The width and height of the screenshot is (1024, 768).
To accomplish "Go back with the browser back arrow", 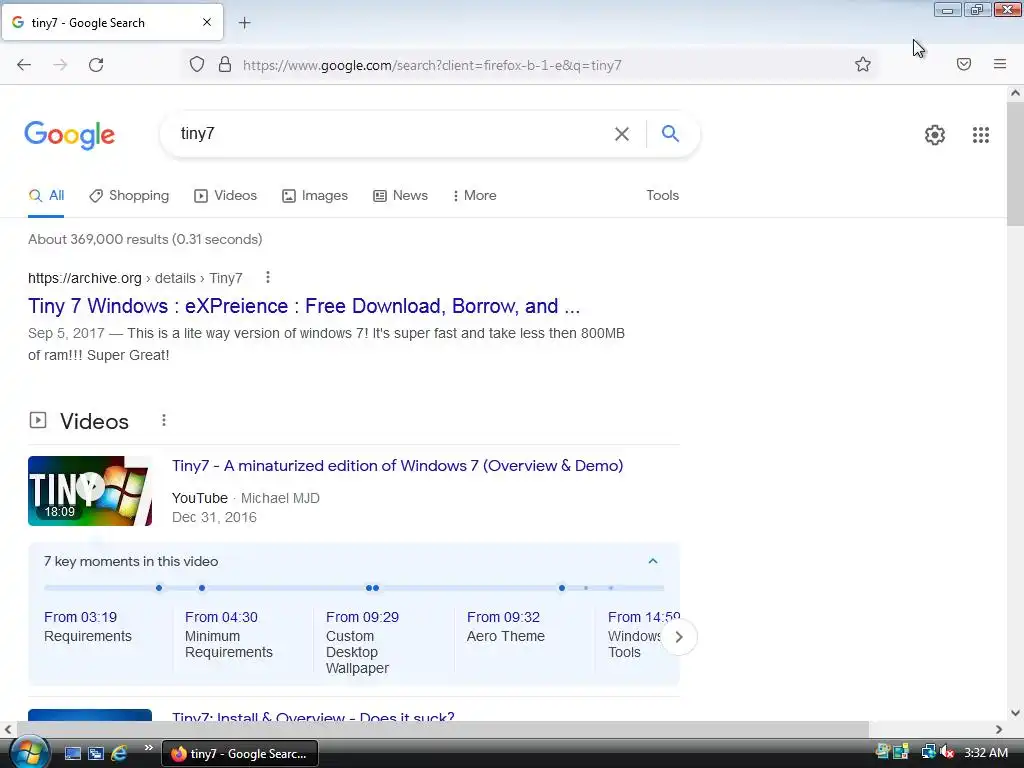I will point(24,65).
